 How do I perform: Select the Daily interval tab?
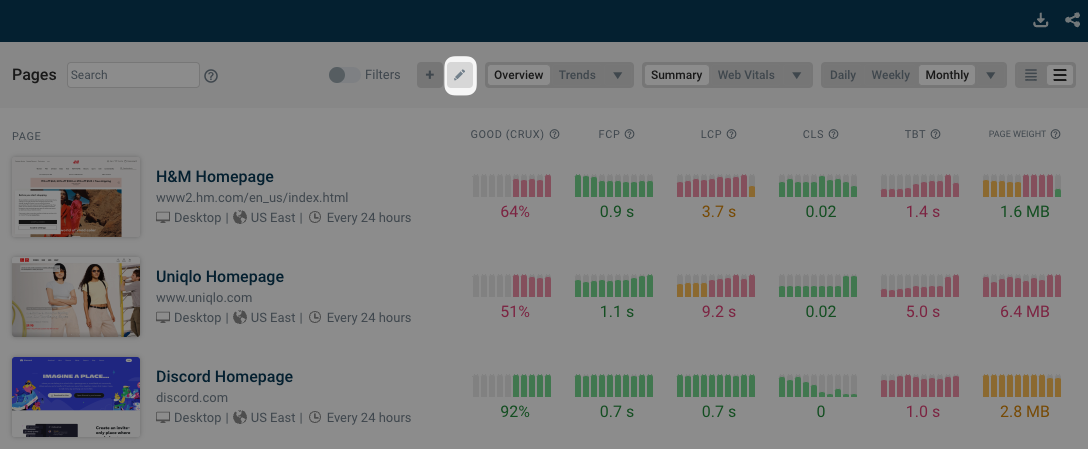pos(843,75)
